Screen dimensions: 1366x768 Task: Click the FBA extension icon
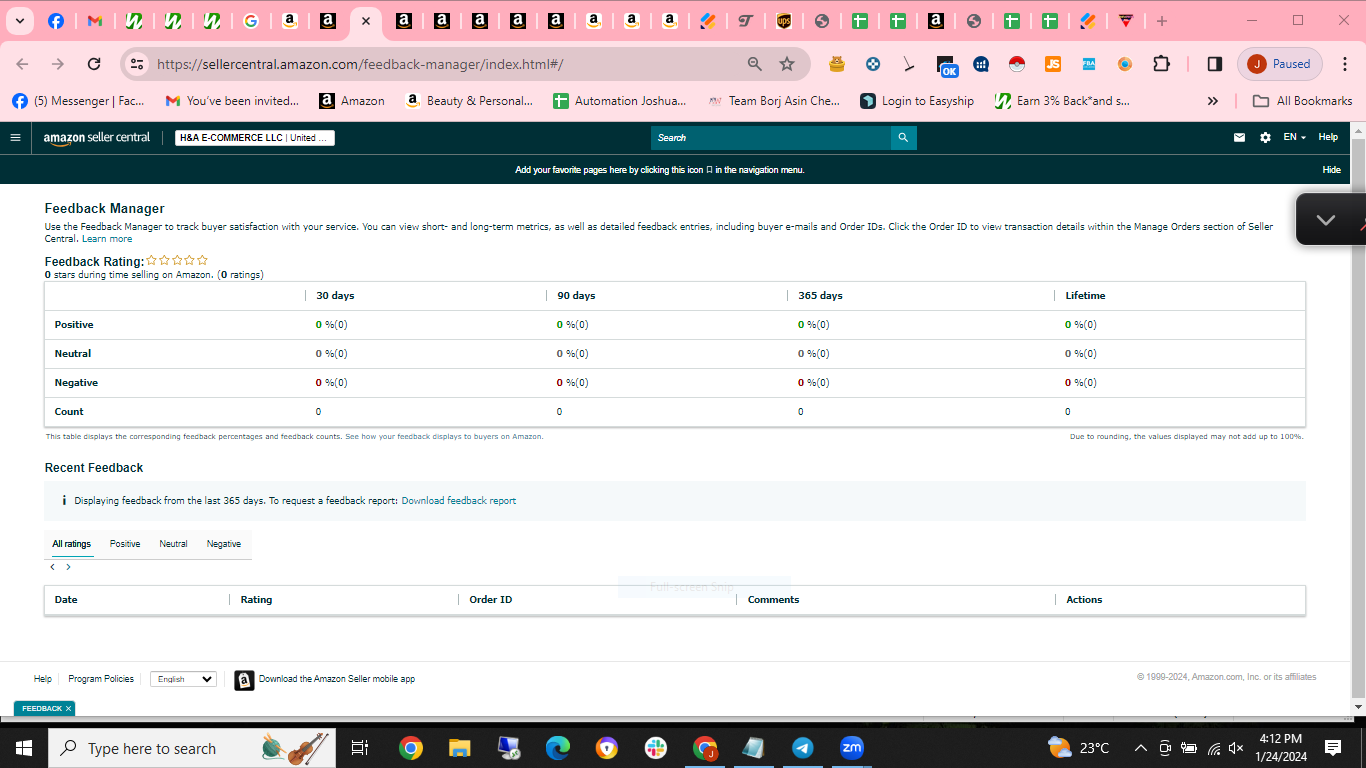tap(1089, 64)
